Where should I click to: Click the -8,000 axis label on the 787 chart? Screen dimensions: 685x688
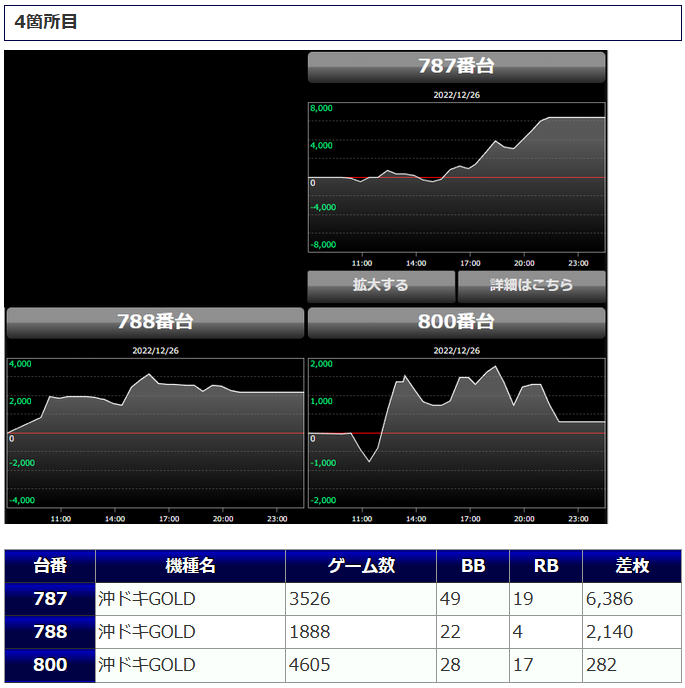click(x=323, y=245)
